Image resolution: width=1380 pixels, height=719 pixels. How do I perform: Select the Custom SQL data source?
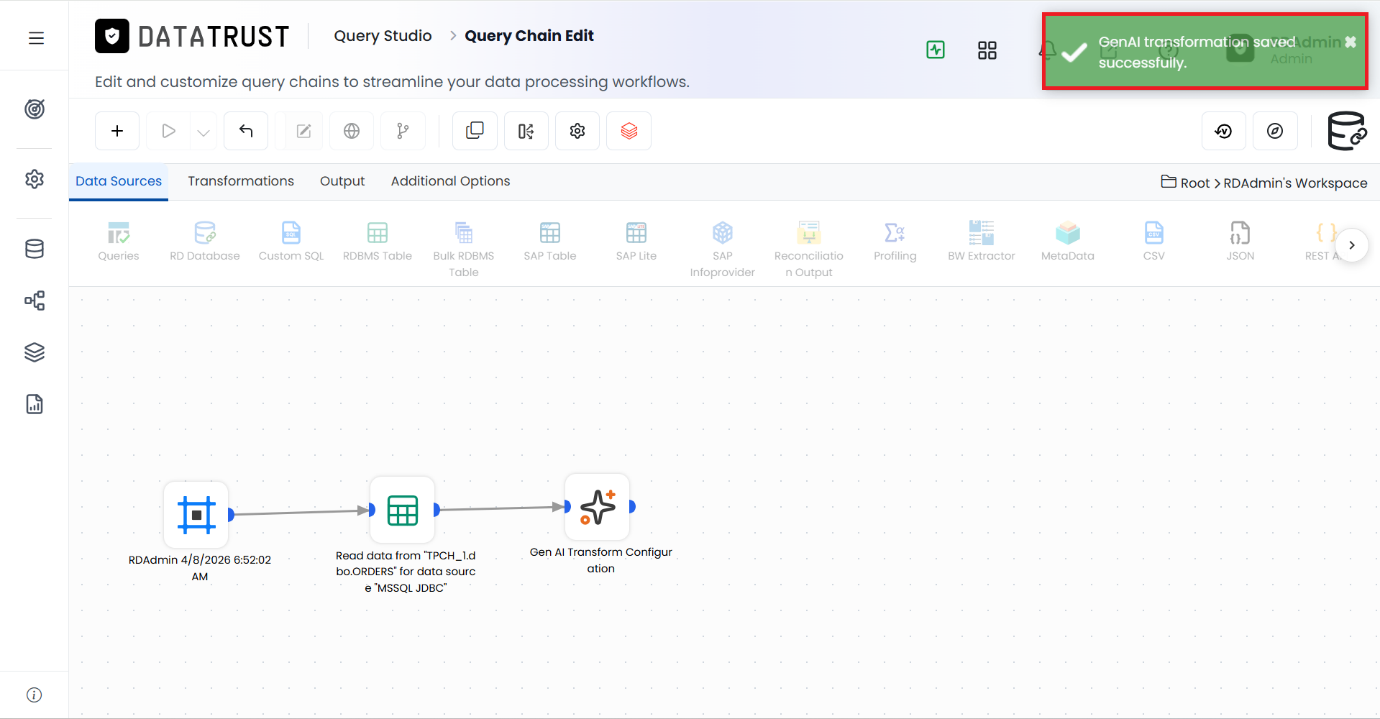291,242
